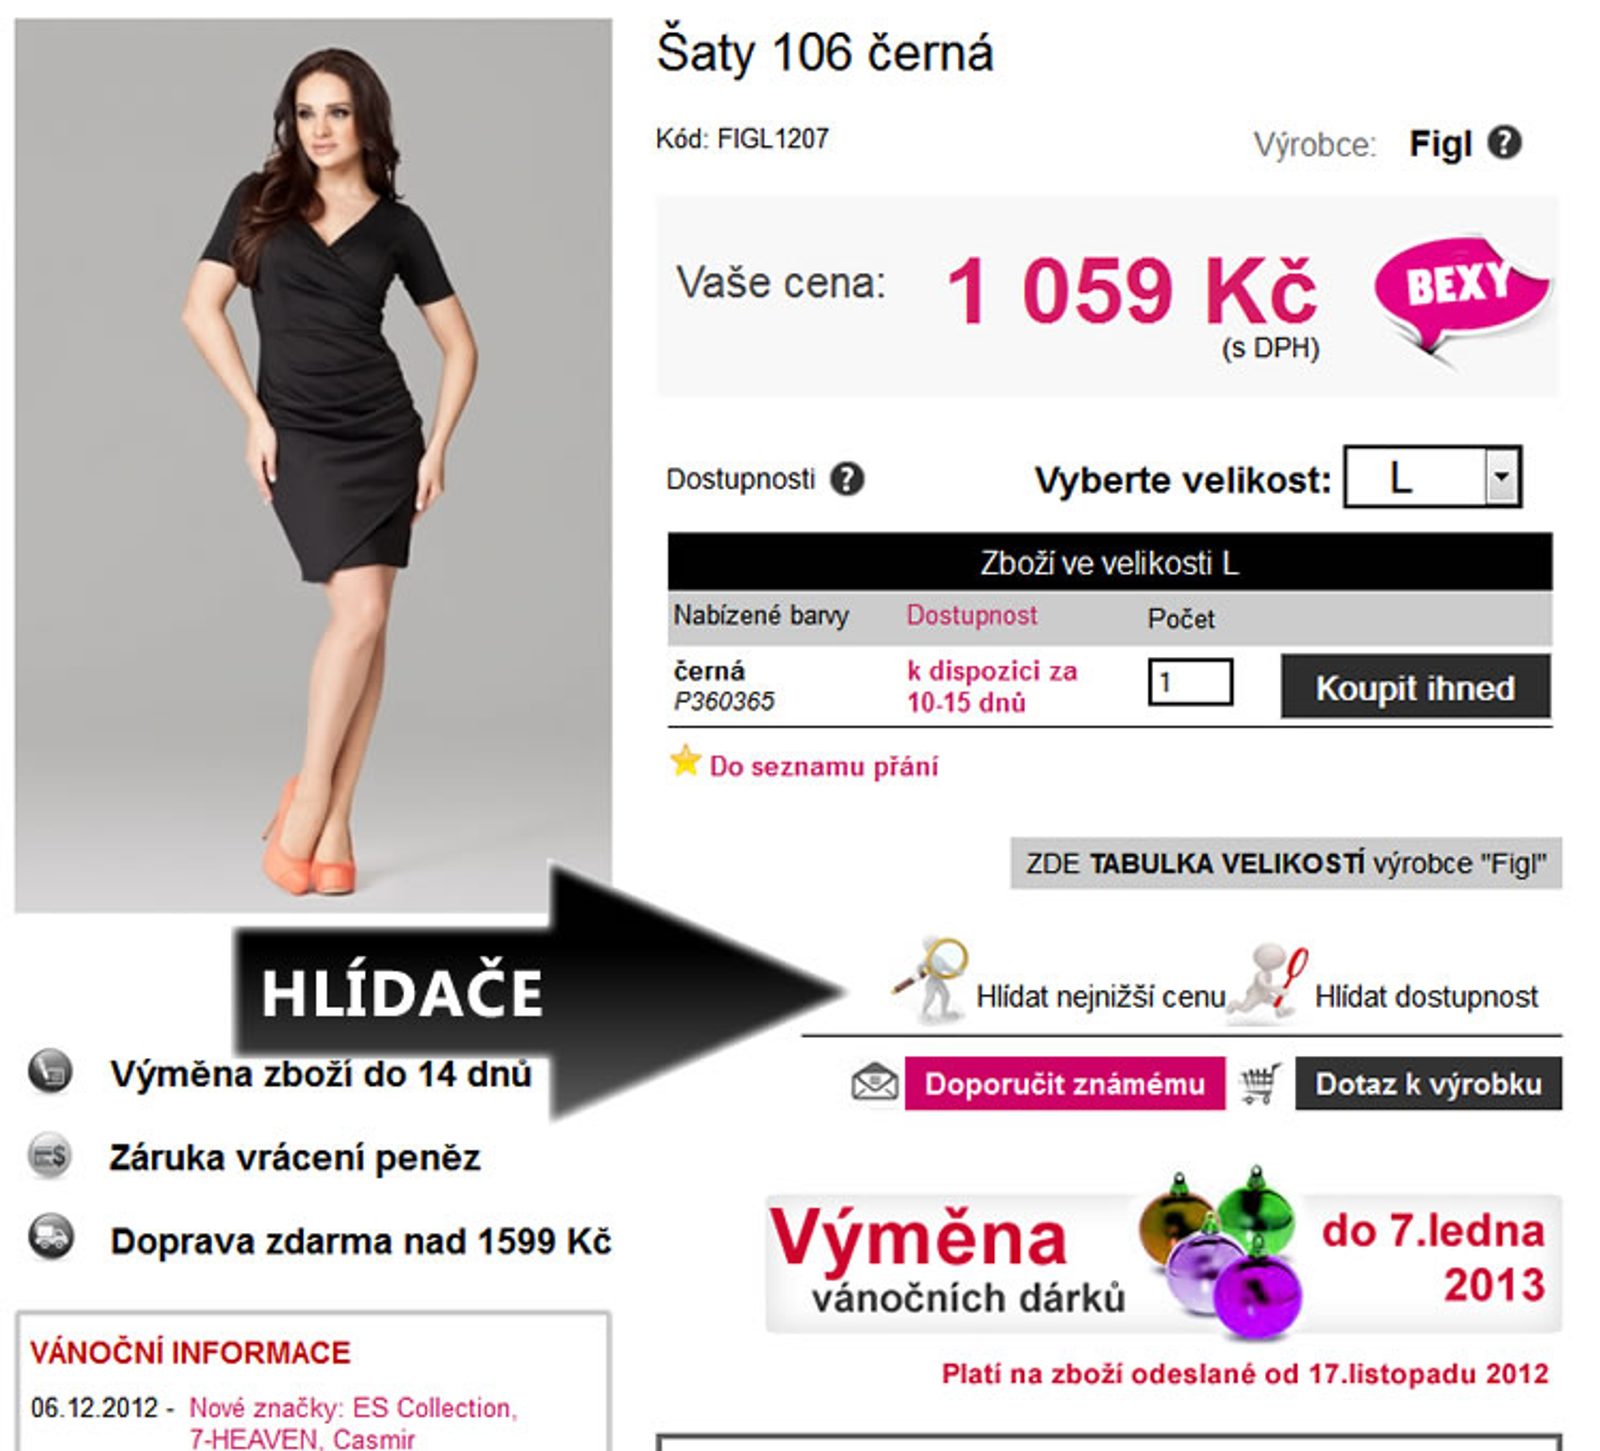Open the Figl size table link

pos(1286,863)
